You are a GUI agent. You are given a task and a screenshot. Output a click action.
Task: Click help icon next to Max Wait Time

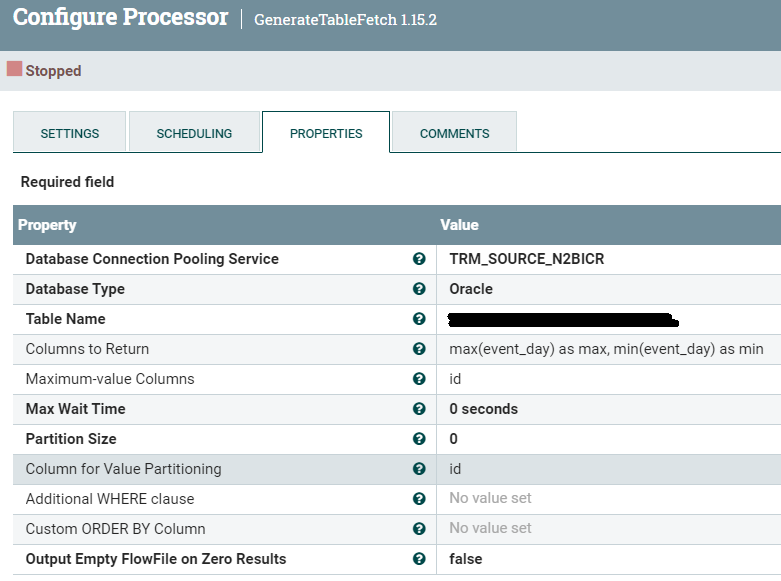pyautogui.click(x=419, y=409)
